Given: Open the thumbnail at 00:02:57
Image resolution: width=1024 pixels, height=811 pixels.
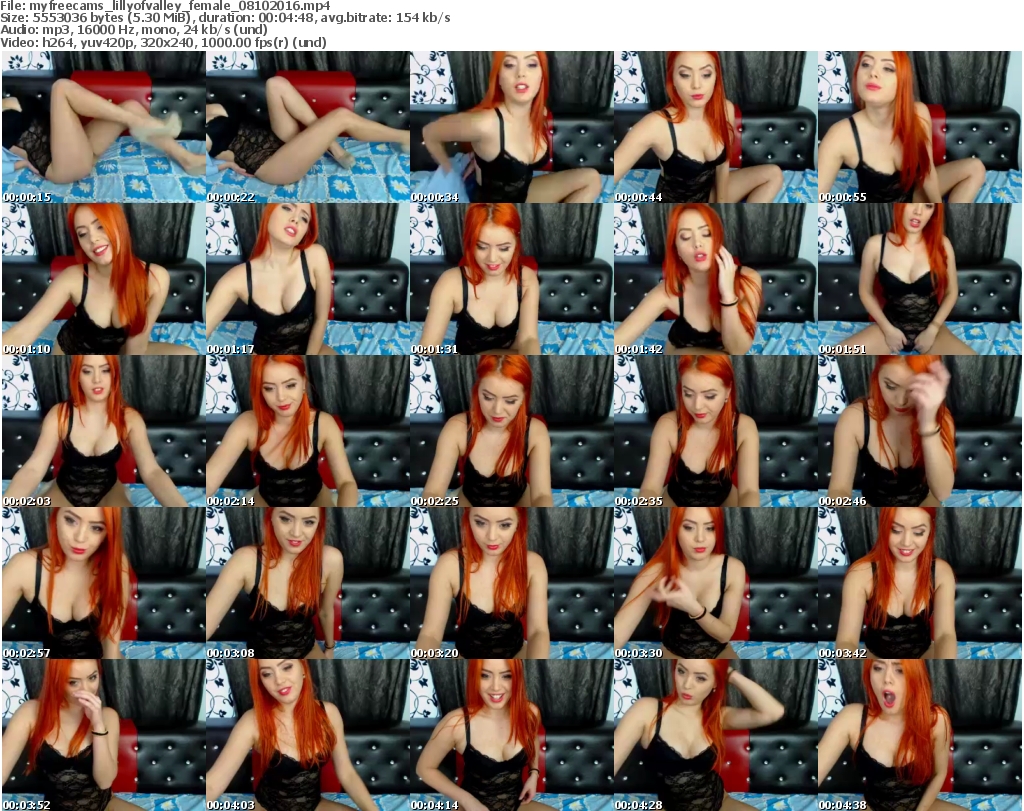Looking at the screenshot, I should 103,583.
